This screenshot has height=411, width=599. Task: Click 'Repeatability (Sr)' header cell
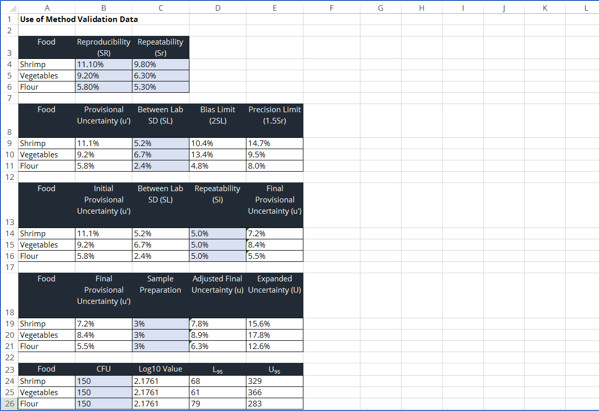tap(160, 47)
